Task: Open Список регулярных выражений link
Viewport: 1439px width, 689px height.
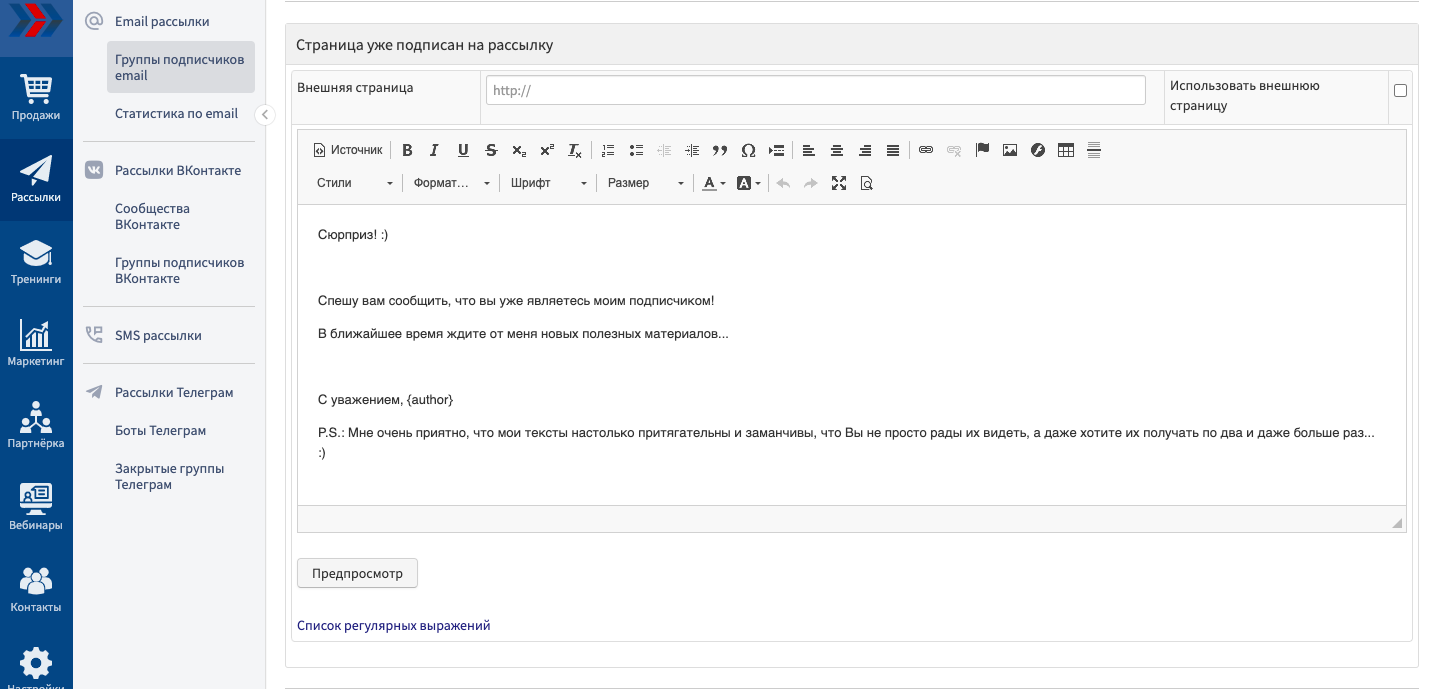Action: coord(393,626)
